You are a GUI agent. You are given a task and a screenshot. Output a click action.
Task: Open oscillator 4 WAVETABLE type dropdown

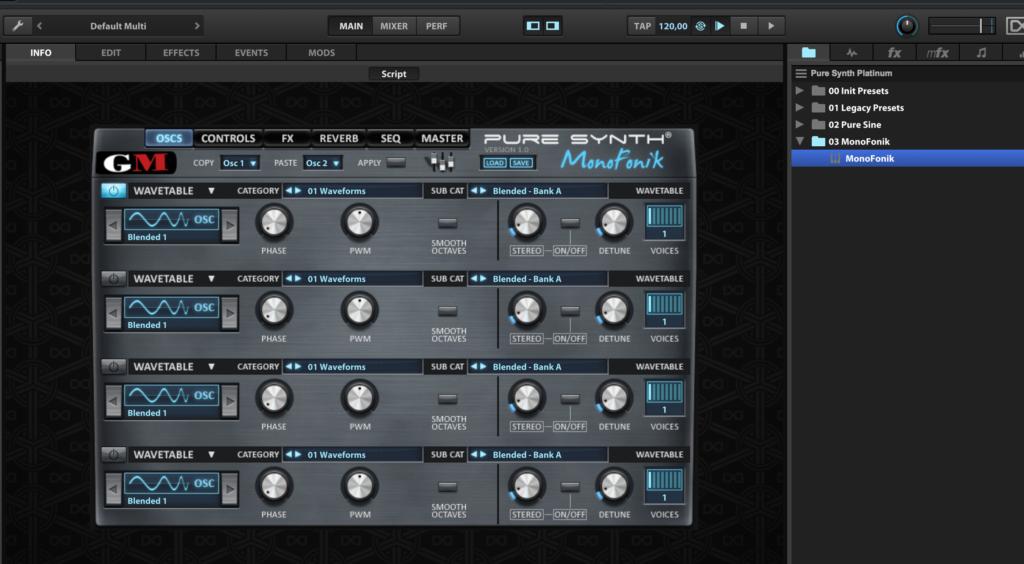click(174, 455)
